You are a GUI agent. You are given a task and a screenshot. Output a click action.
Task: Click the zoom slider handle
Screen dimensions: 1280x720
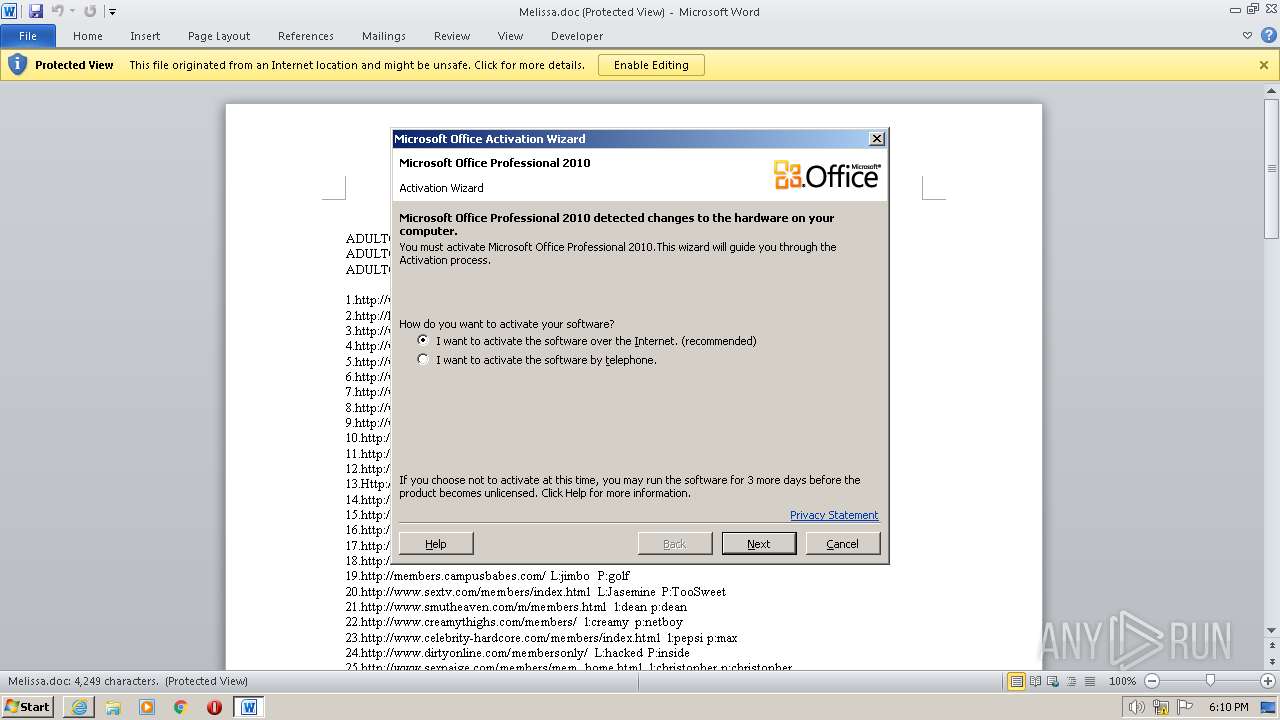pos(1210,681)
